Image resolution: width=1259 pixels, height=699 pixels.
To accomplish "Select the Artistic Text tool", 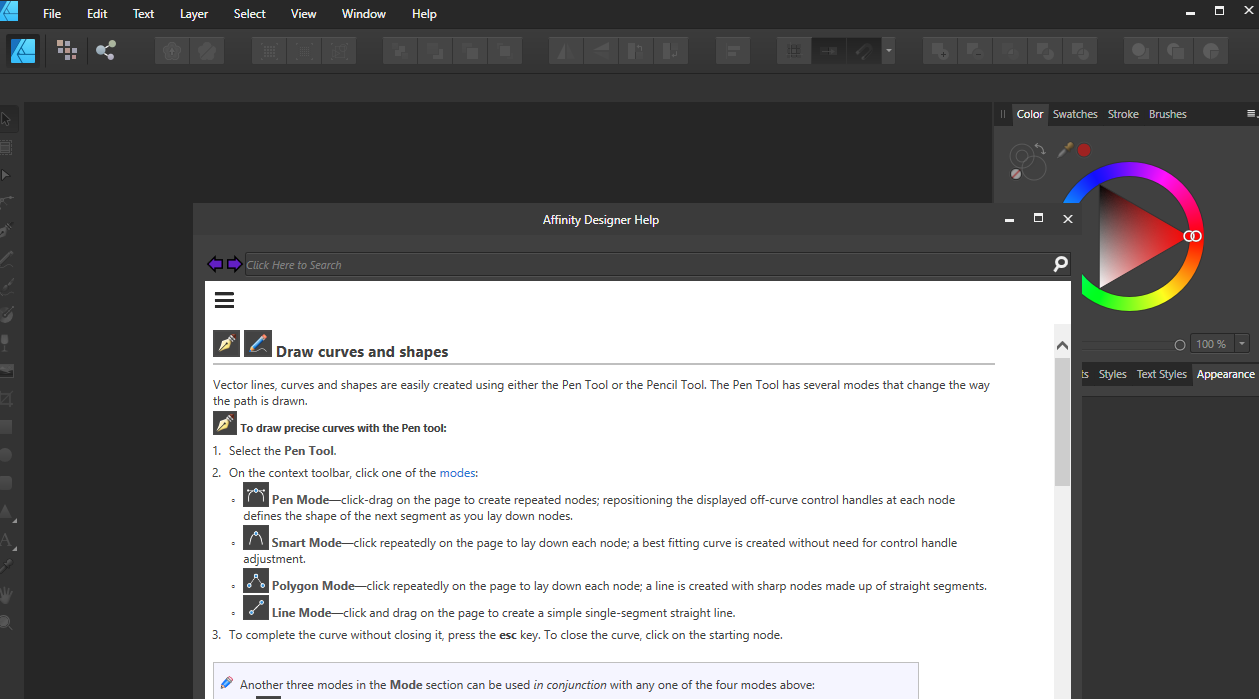I will pyautogui.click(x=6, y=540).
